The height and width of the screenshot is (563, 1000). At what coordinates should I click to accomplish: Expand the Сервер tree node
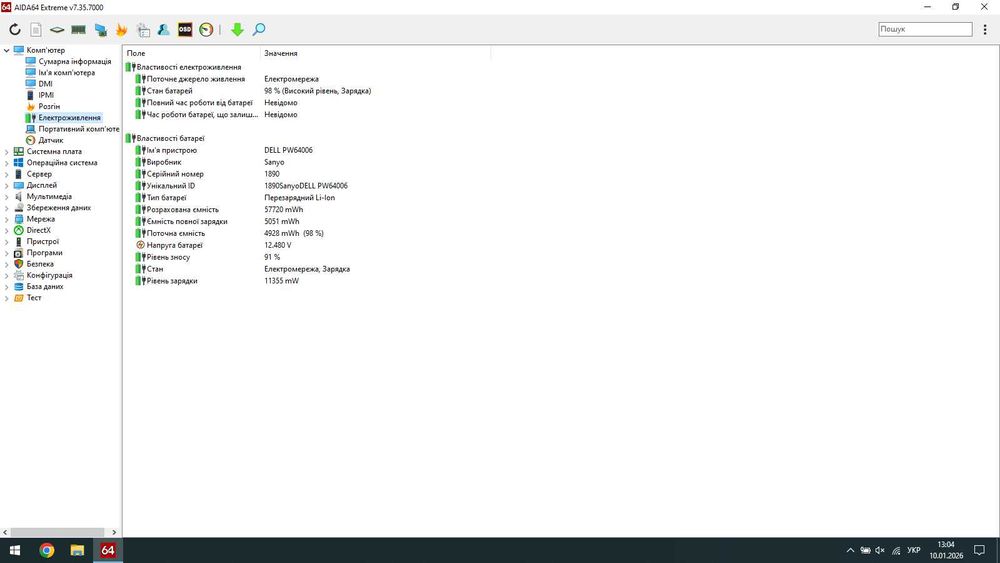point(6,174)
